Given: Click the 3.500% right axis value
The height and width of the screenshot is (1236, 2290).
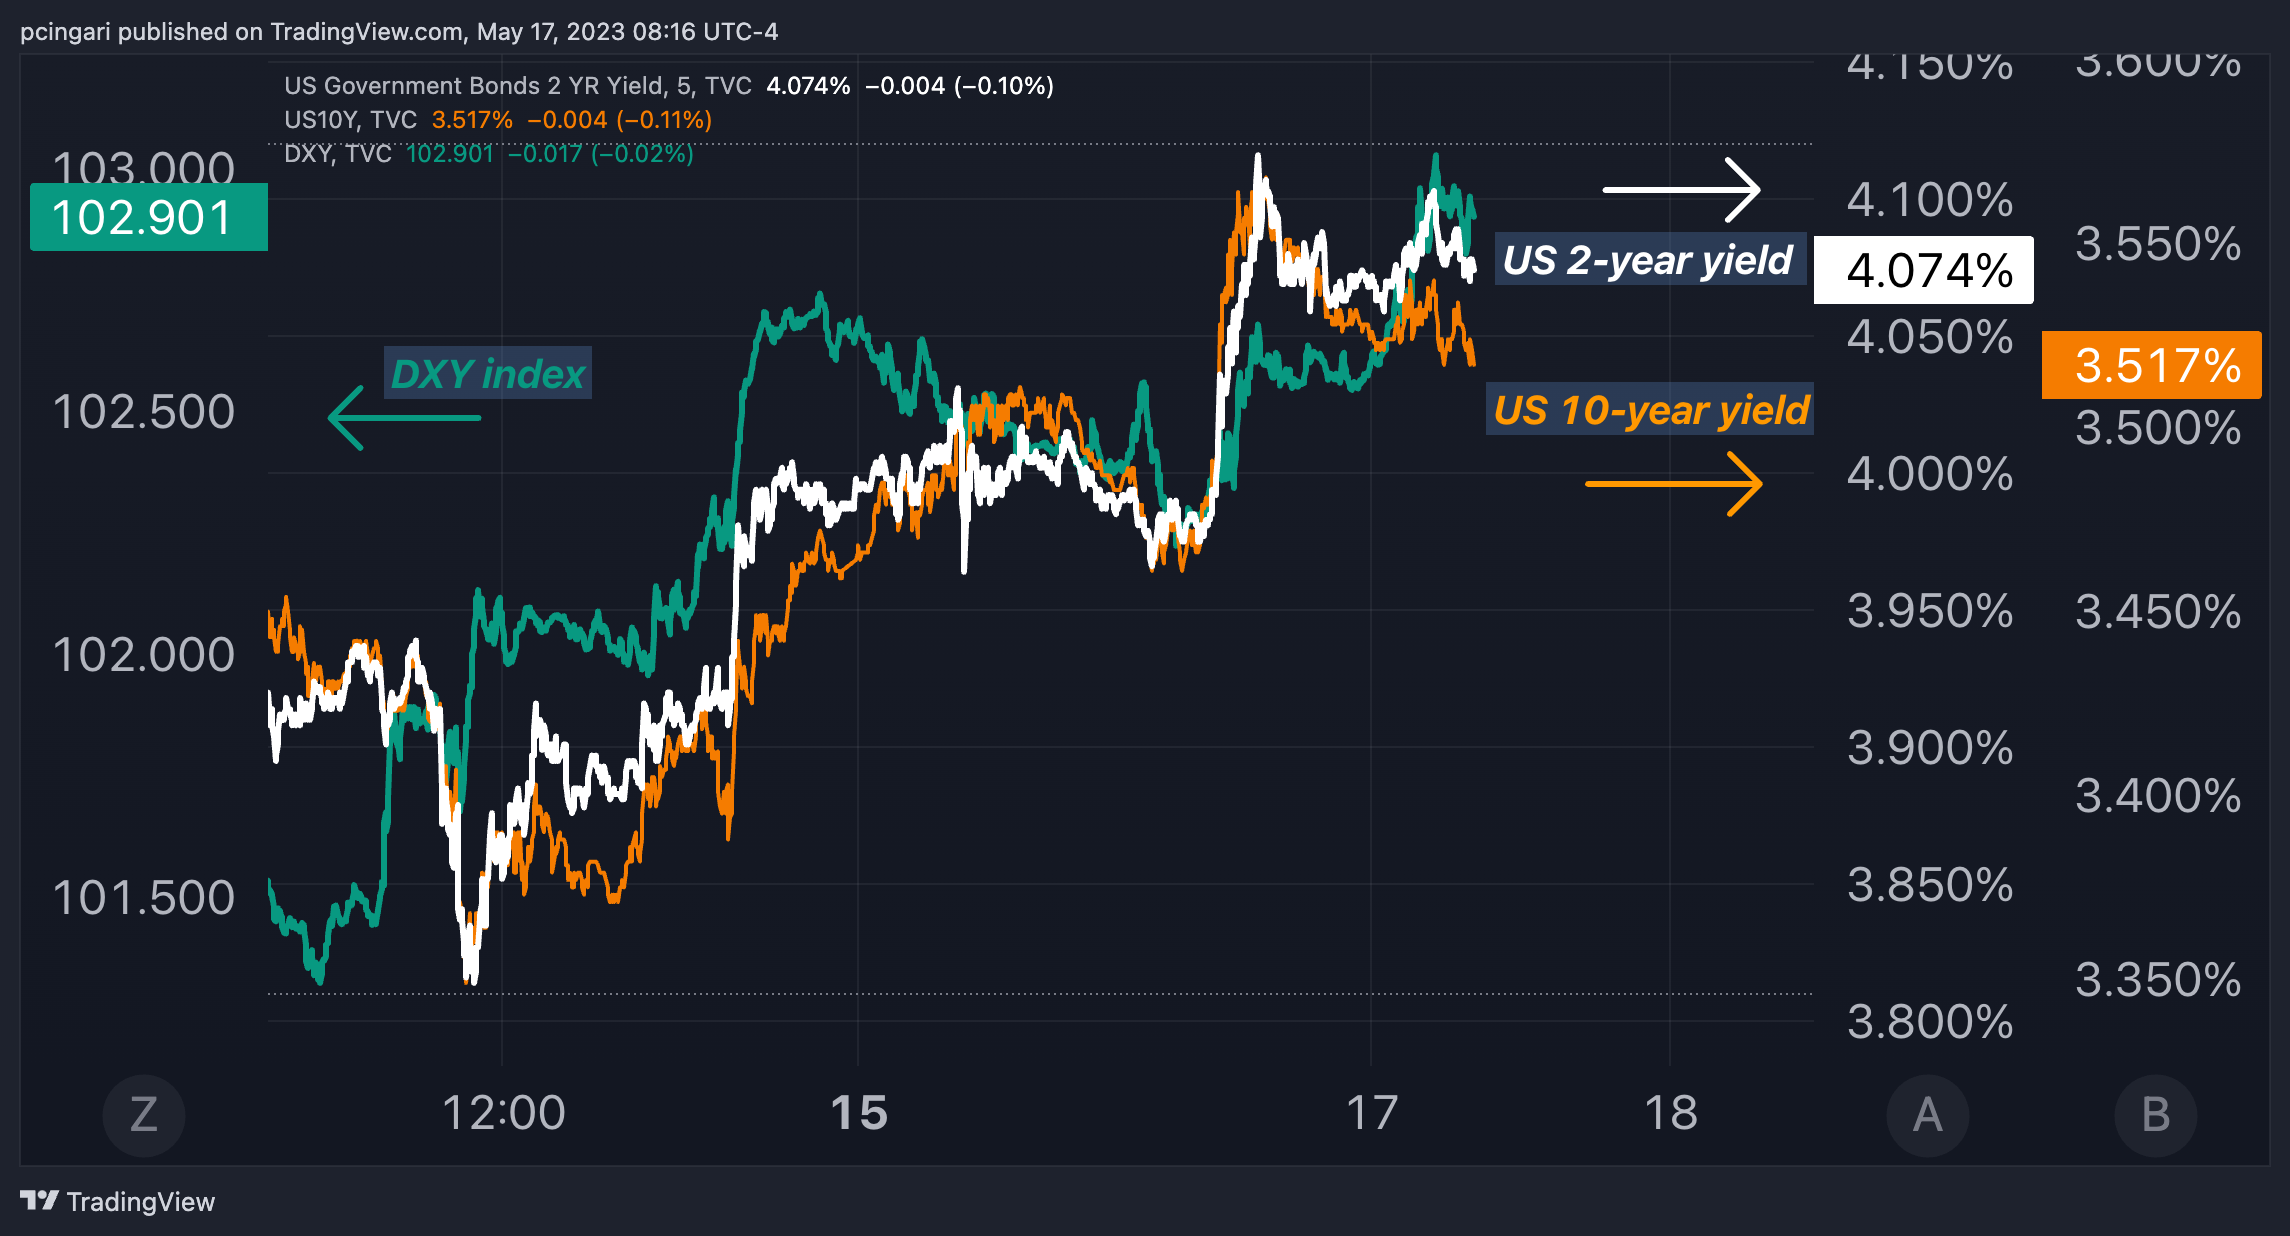Looking at the screenshot, I should (x=2158, y=428).
